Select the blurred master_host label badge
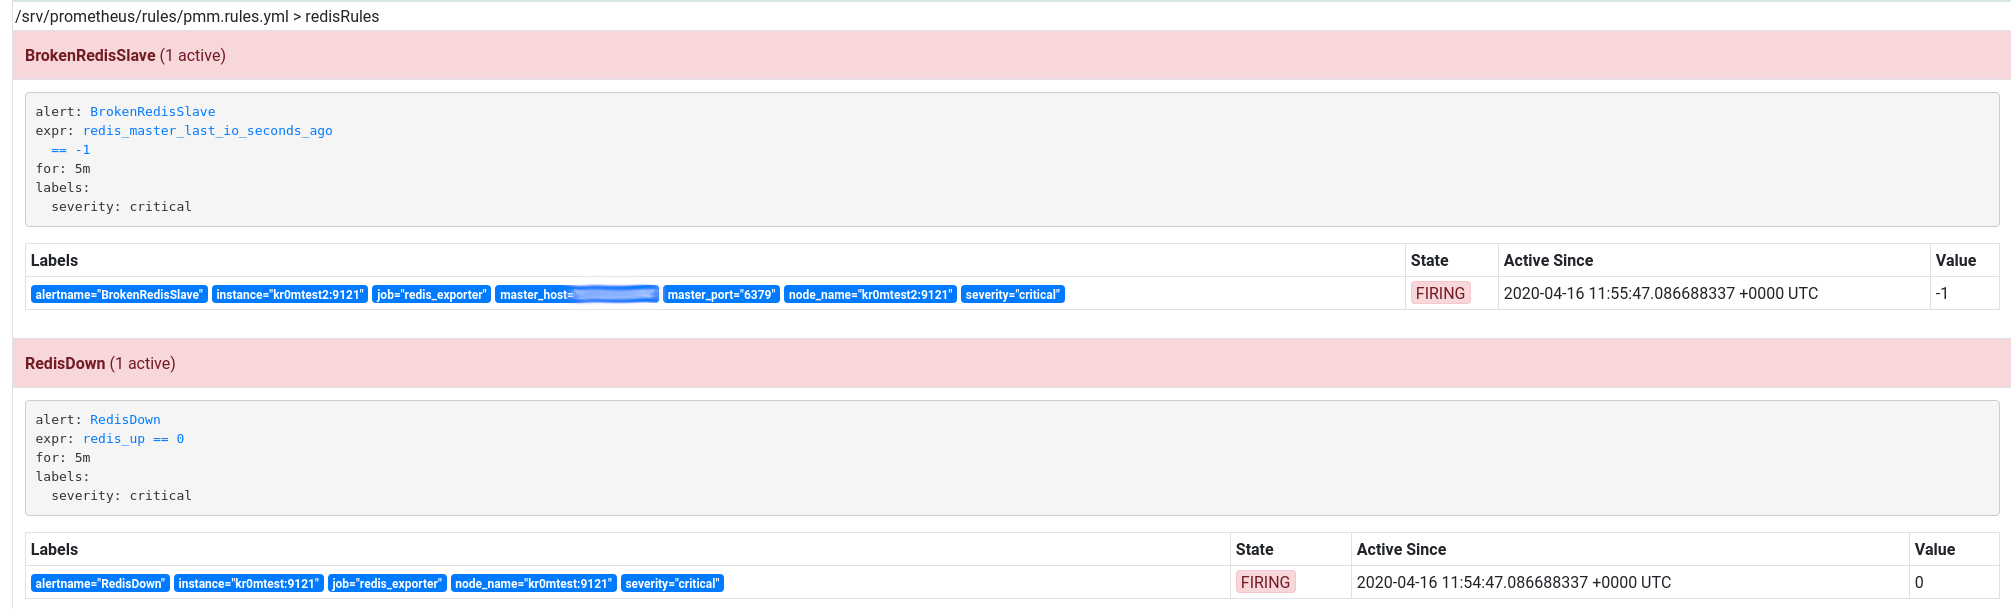2011x609 pixels. (x=577, y=295)
